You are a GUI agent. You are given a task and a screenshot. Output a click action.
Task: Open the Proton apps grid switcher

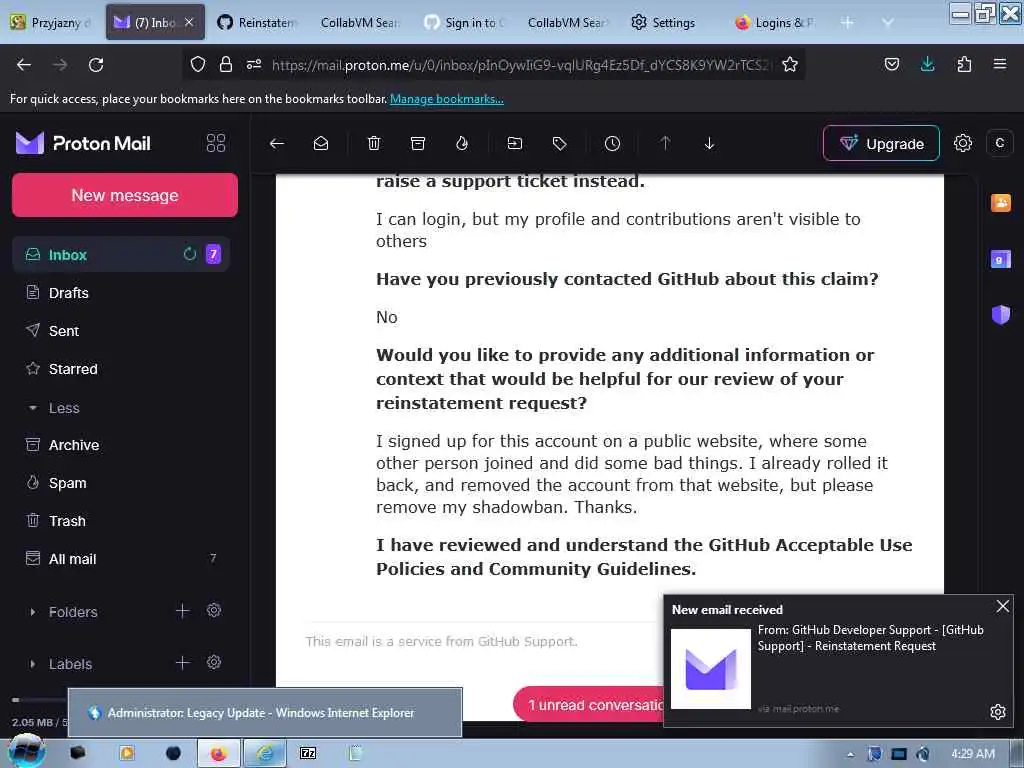(216, 143)
